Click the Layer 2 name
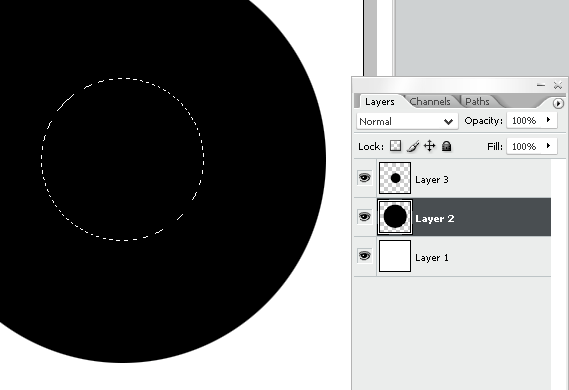Image resolution: width=569 pixels, height=390 pixels. (435, 219)
